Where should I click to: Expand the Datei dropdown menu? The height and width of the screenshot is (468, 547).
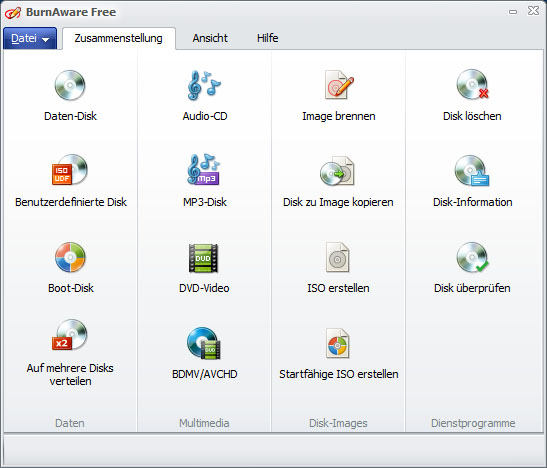pos(30,38)
